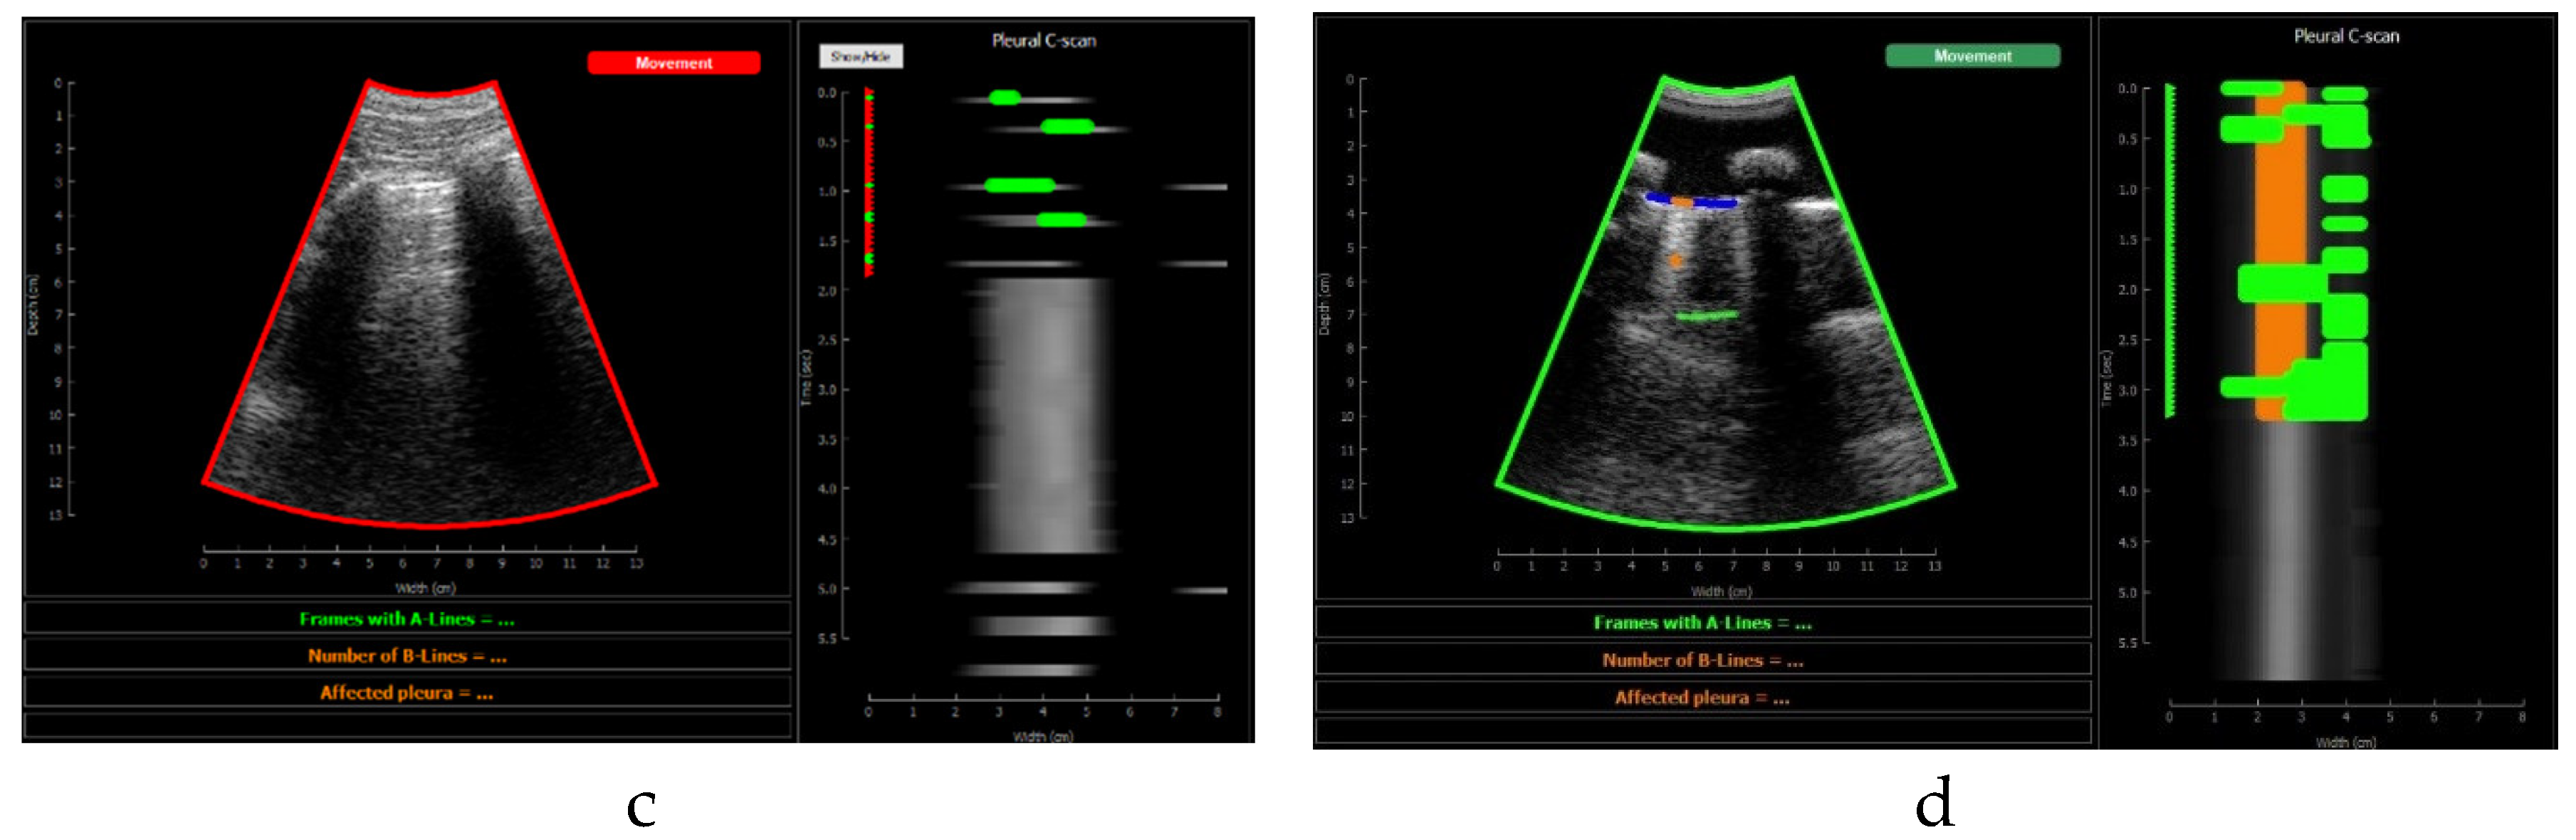Viewport: 2576px width, 840px height.
Task: Select left panel 'Frames with A-Lines' field
Action: (407, 619)
